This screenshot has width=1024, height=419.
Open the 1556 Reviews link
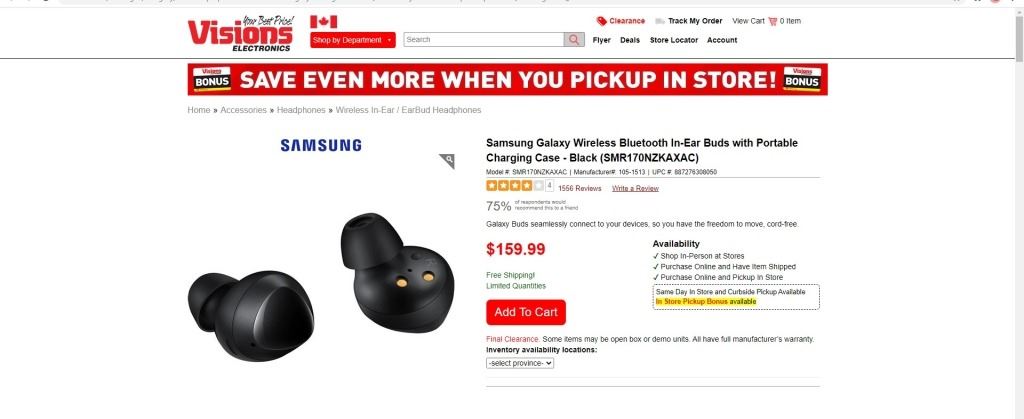580,188
